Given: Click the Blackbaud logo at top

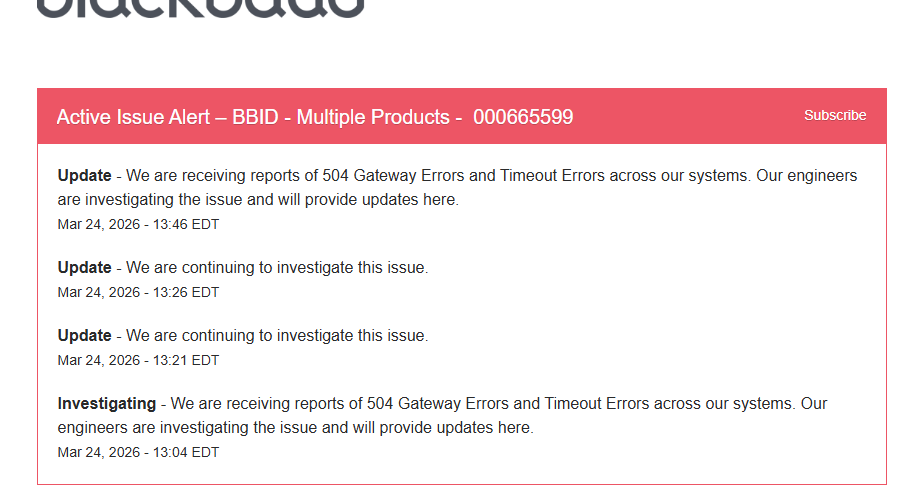Looking at the screenshot, I should (200, 8).
